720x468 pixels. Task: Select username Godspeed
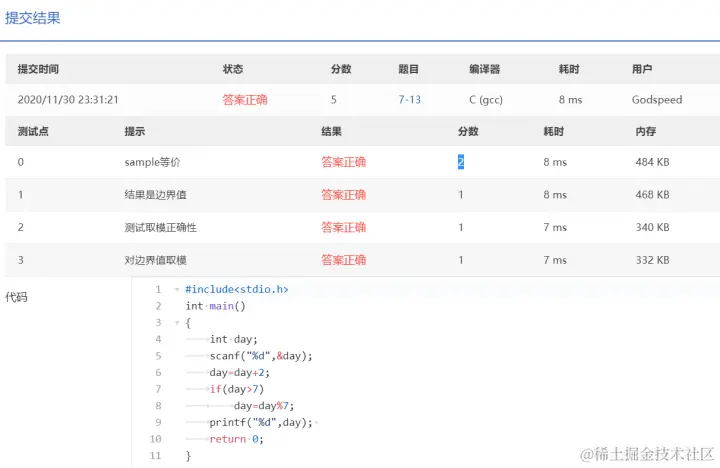tap(657, 100)
